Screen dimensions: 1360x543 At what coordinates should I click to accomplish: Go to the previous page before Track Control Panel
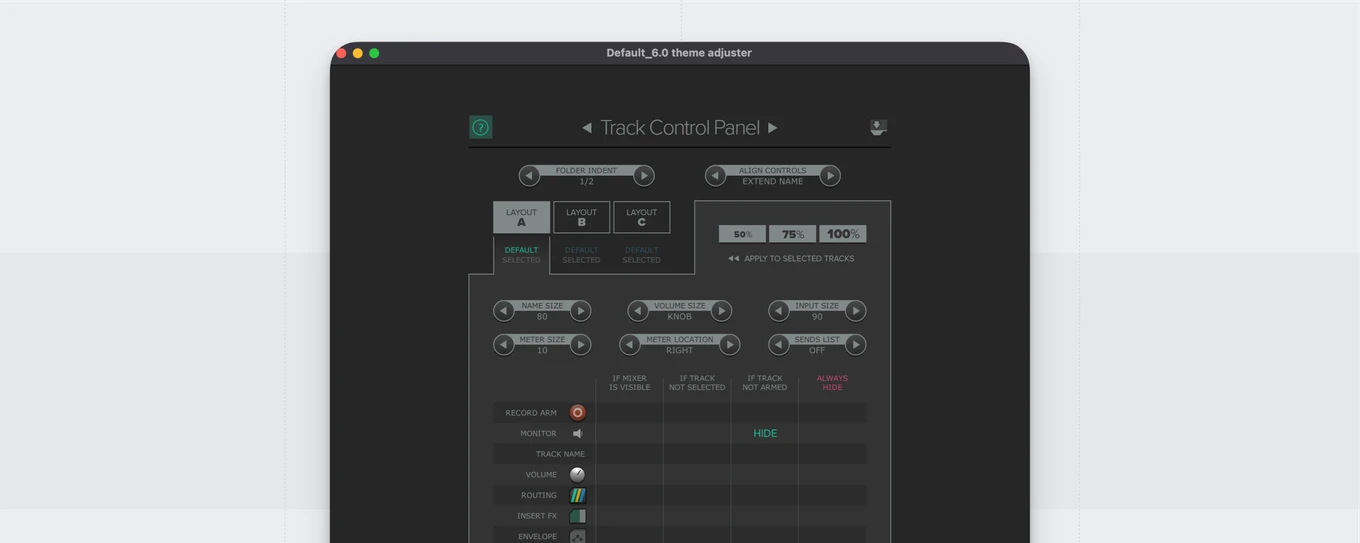(x=587, y=128)
